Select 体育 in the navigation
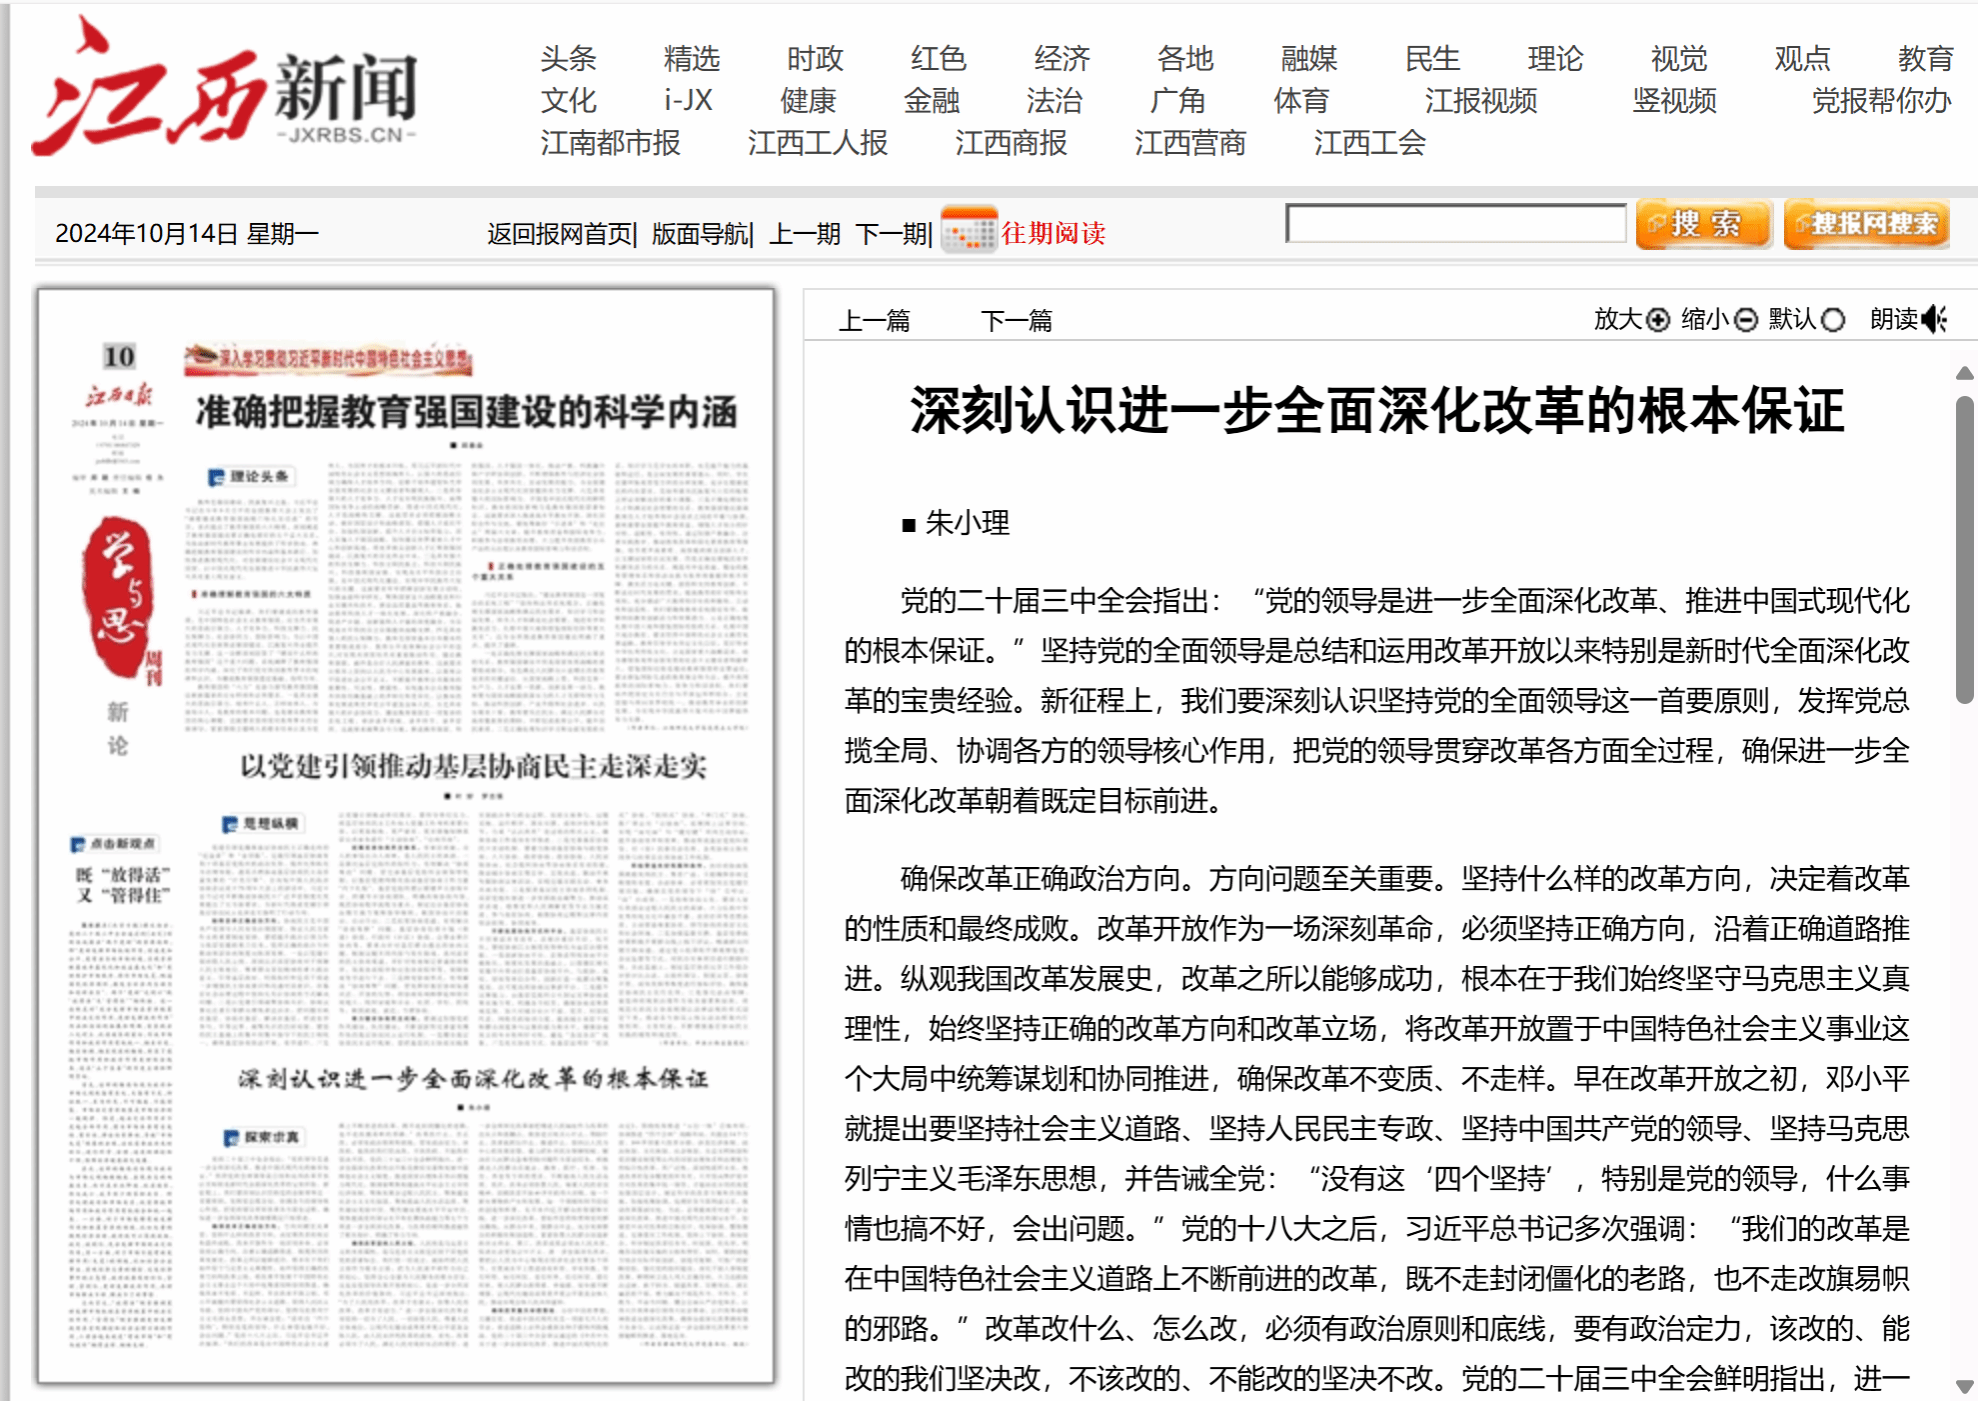The height and width of the screenshot is (1401, 1978). point(1301,100)
